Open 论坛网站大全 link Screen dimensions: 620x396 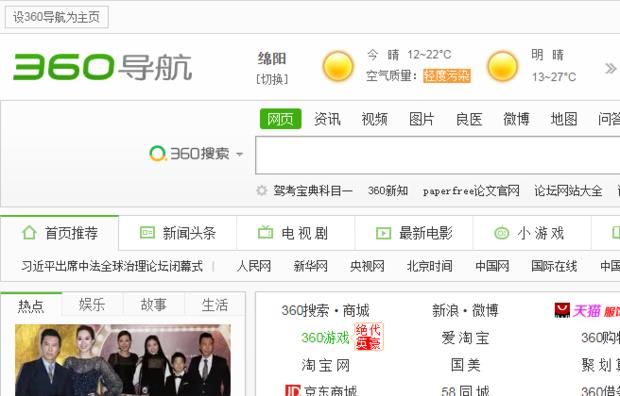point(568,191)
